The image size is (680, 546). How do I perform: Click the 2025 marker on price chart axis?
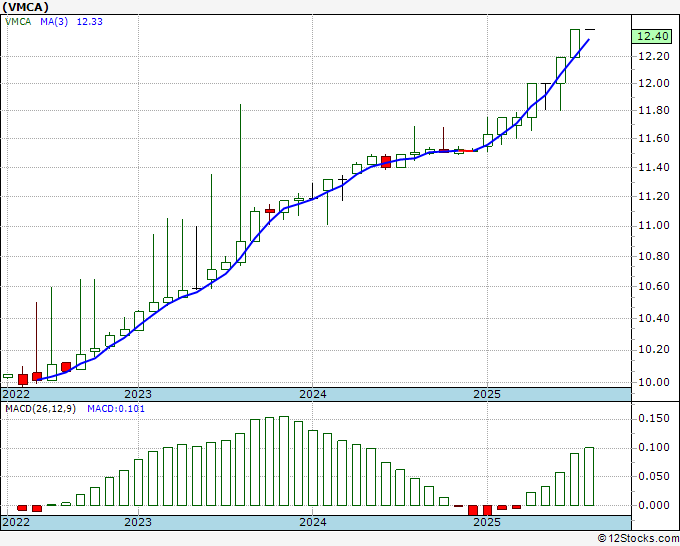point(486,394)
